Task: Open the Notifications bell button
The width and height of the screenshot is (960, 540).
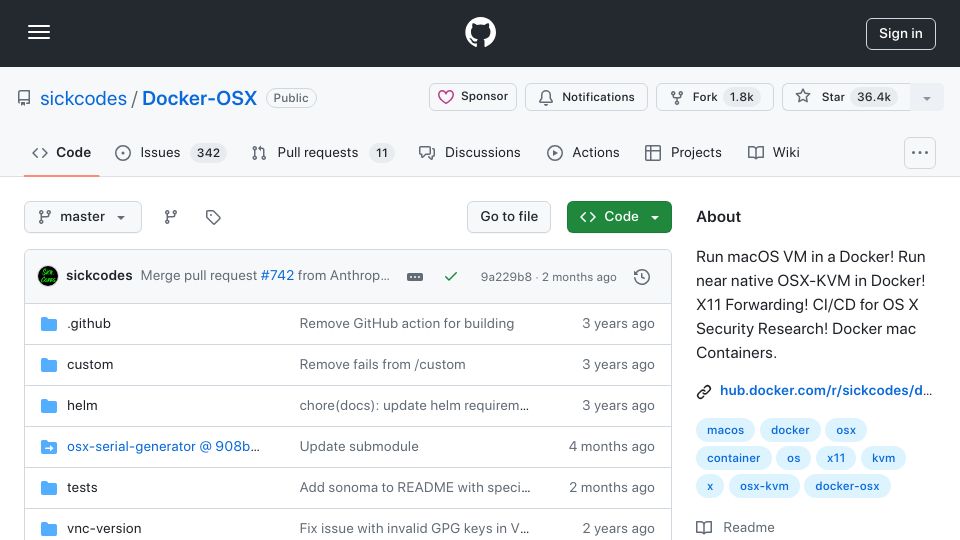Action: click(586, 97)
